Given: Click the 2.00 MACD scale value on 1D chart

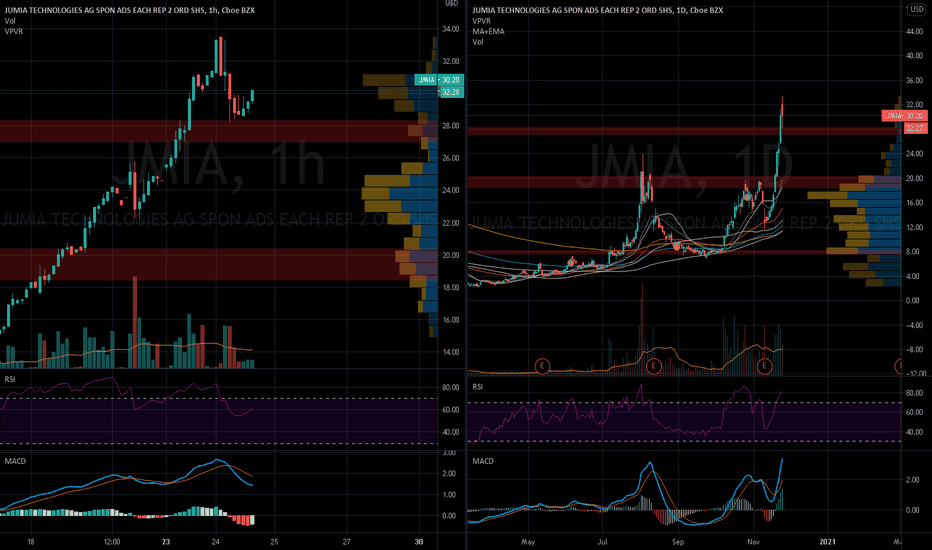Looking at the screenshot, I should pos(912,479).
